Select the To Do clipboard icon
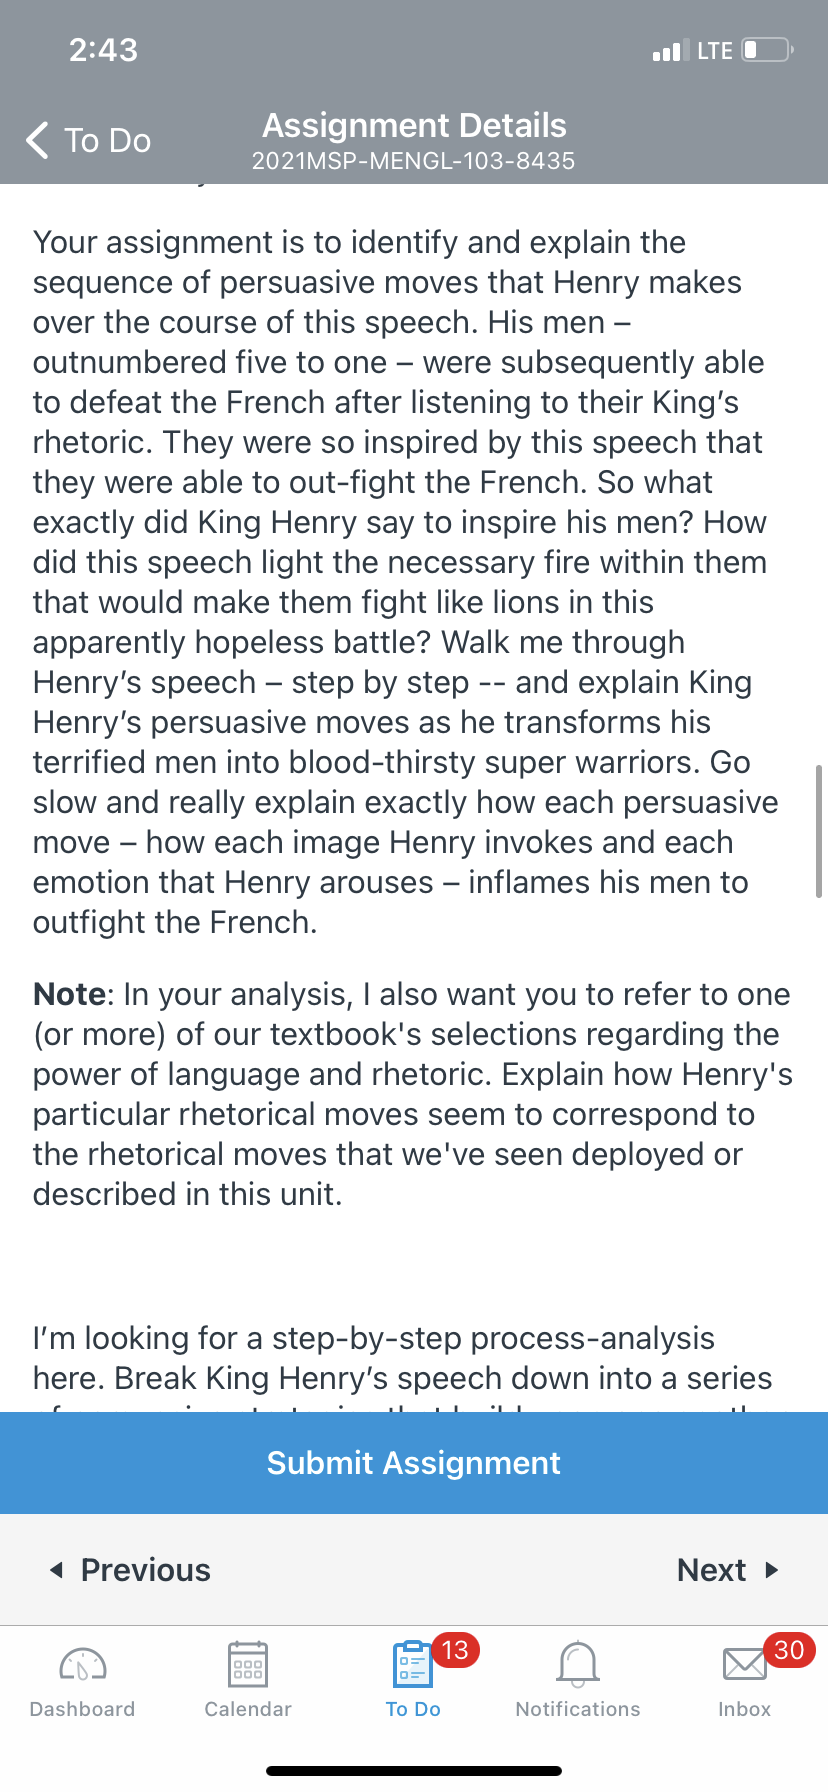This screenshot has height=1792, width=828. [412, 1665]
